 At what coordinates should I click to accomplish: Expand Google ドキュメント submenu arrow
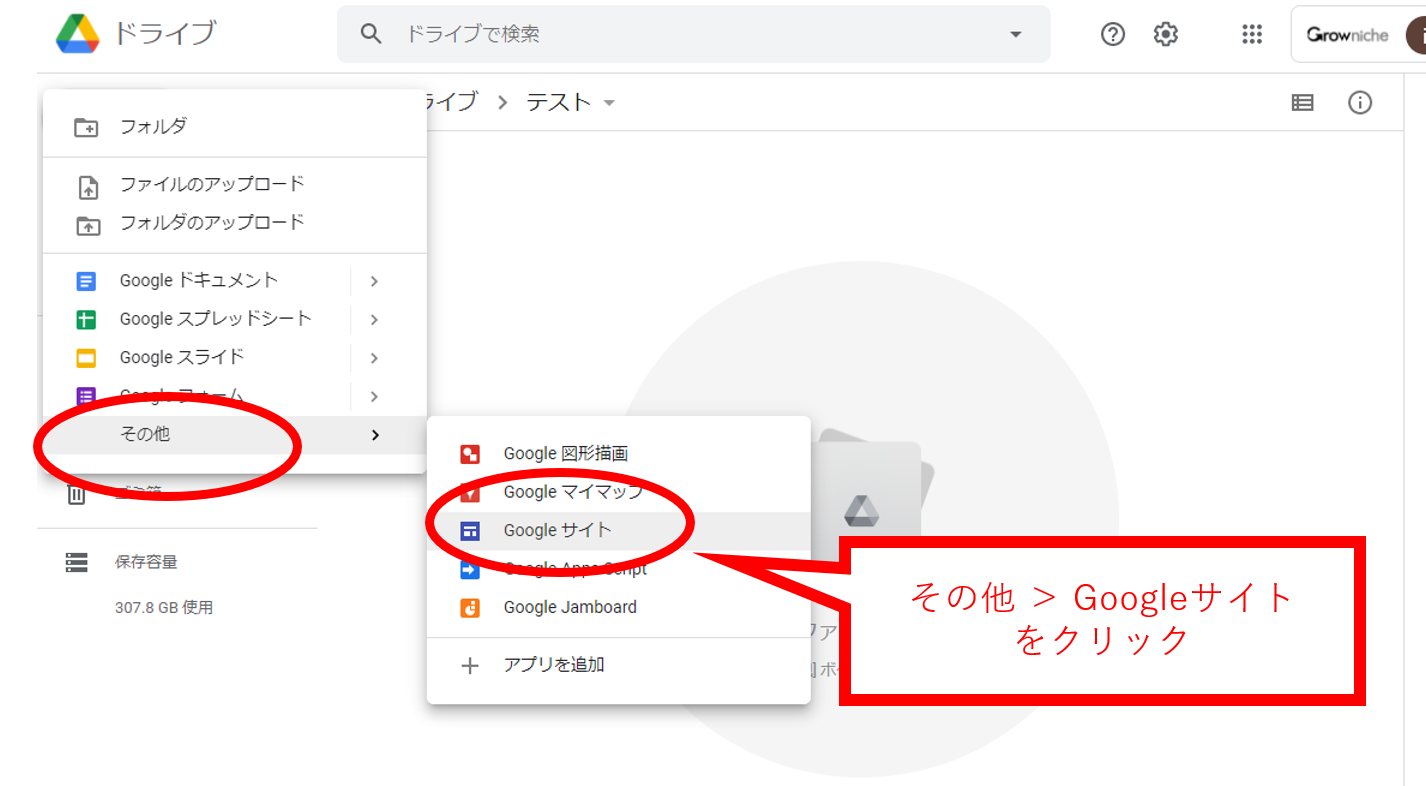click(x=374, y=282)
